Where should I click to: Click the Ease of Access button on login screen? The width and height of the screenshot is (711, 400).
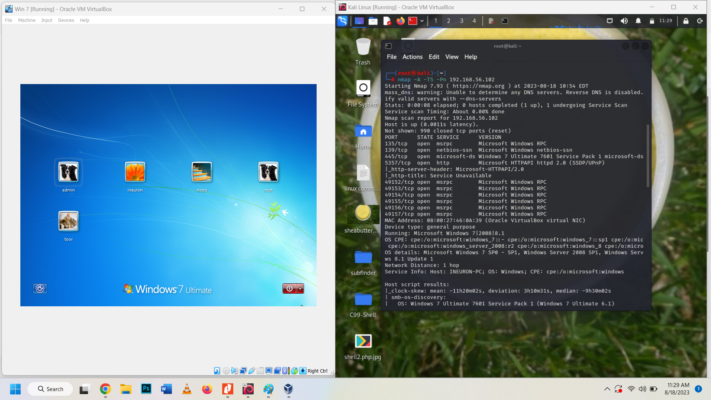pyautogui.click(x=39, y=288)
